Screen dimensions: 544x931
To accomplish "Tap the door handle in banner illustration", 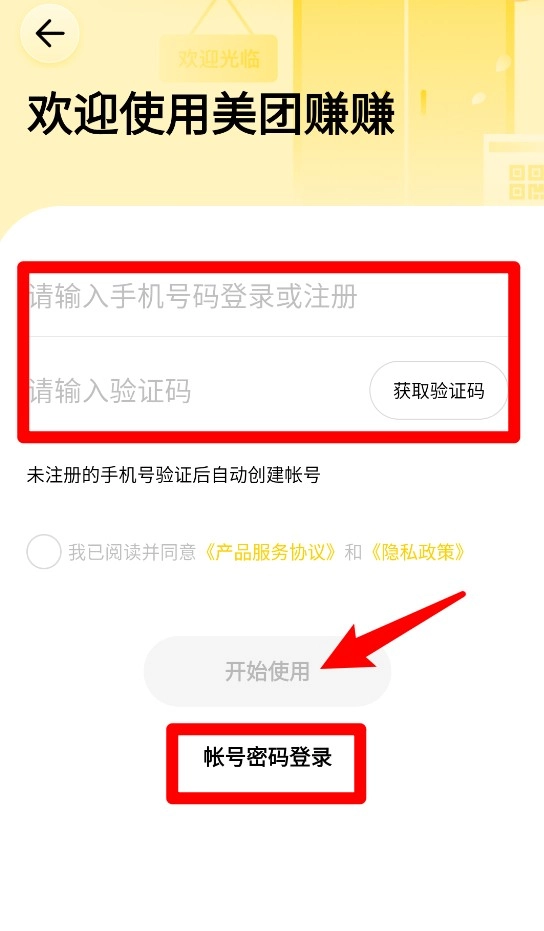I will point(424,100).
